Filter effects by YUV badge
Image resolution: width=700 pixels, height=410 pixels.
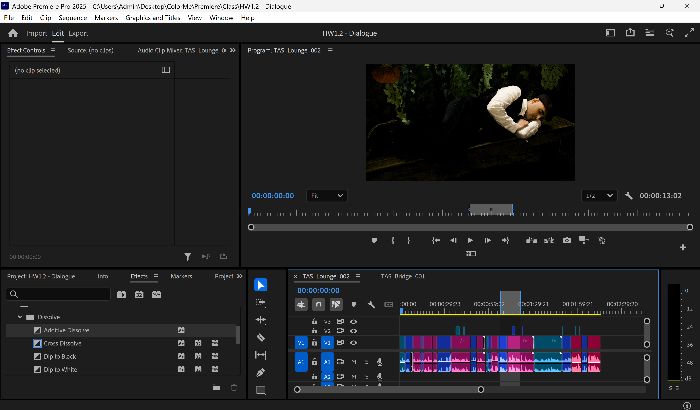[x=156, y=295]
